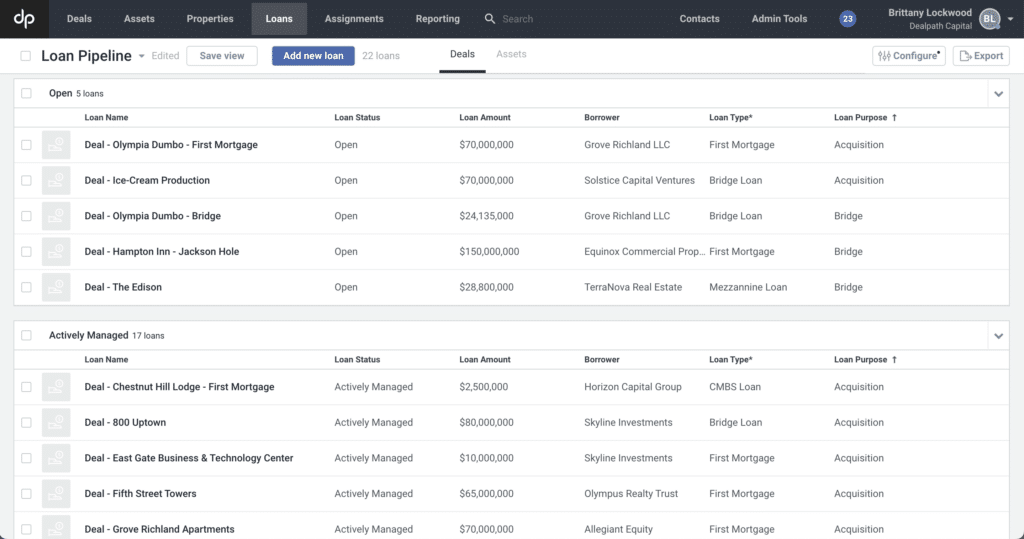This screenshot has width=1024, height=539.
Task: Check the Olympia Dumbo First Mortgage row
Action: click(x=26, y=145)
